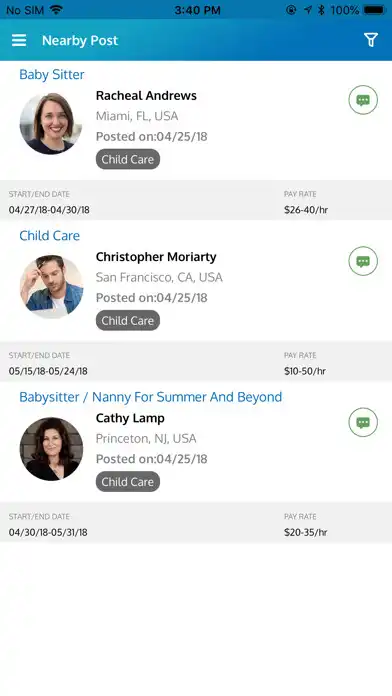Open the Child Care post title
Viewport: 392px width, 696px height.
click(49, 235)
